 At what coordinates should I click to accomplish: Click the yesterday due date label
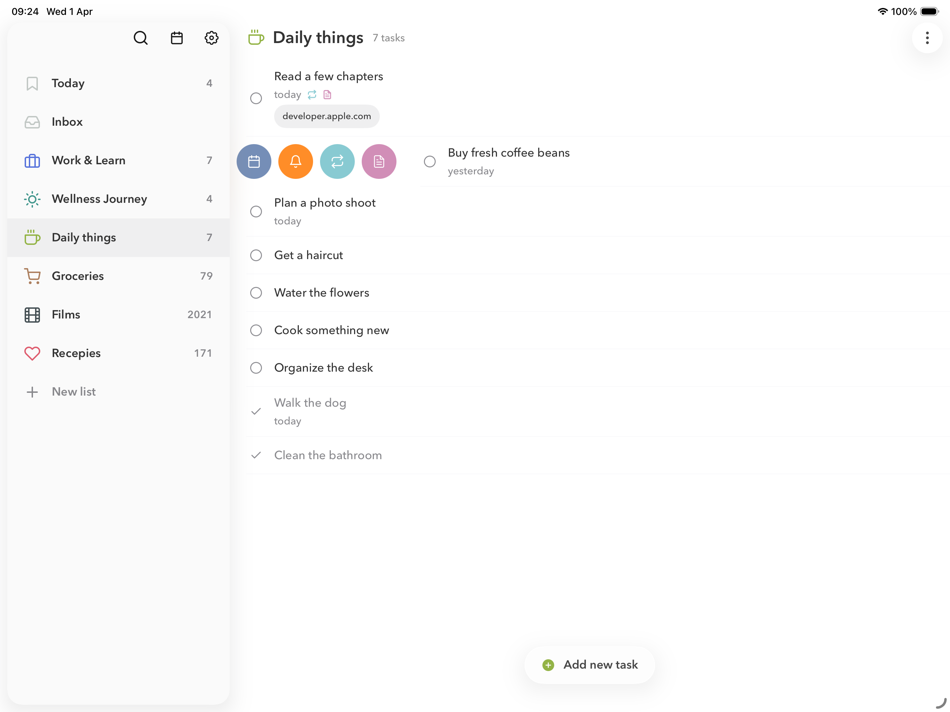pos(471,171)
